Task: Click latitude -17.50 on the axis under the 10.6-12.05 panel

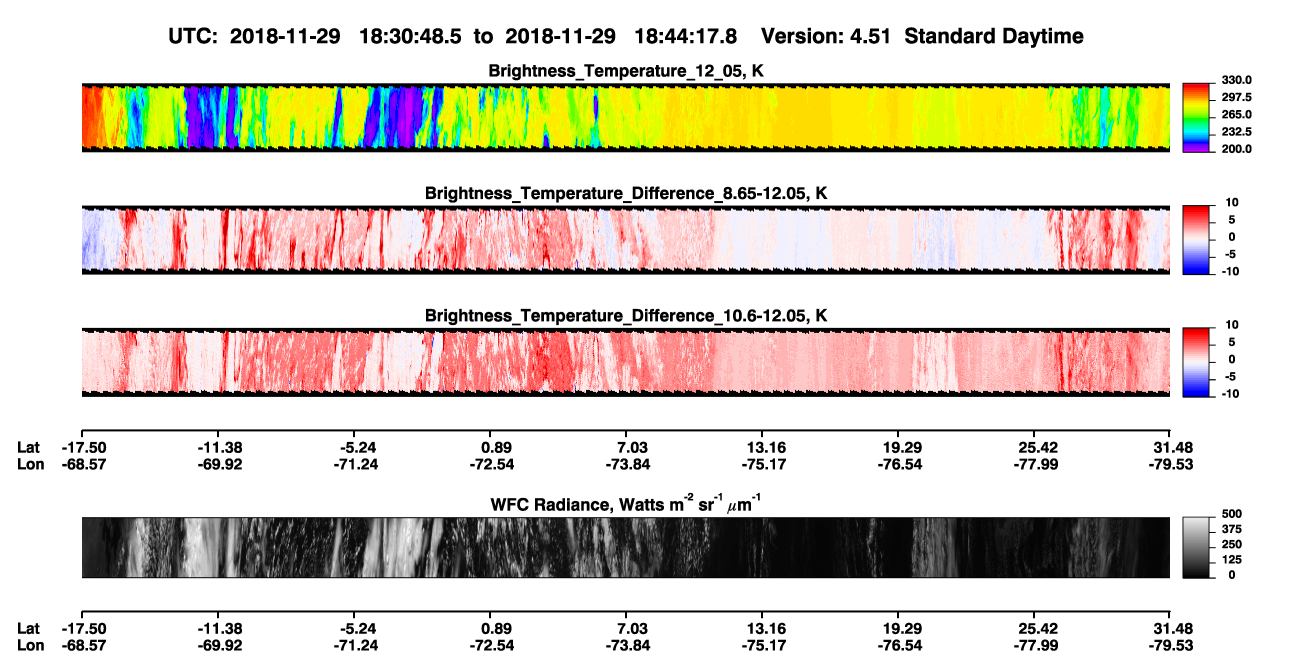Action: point(82,447)
